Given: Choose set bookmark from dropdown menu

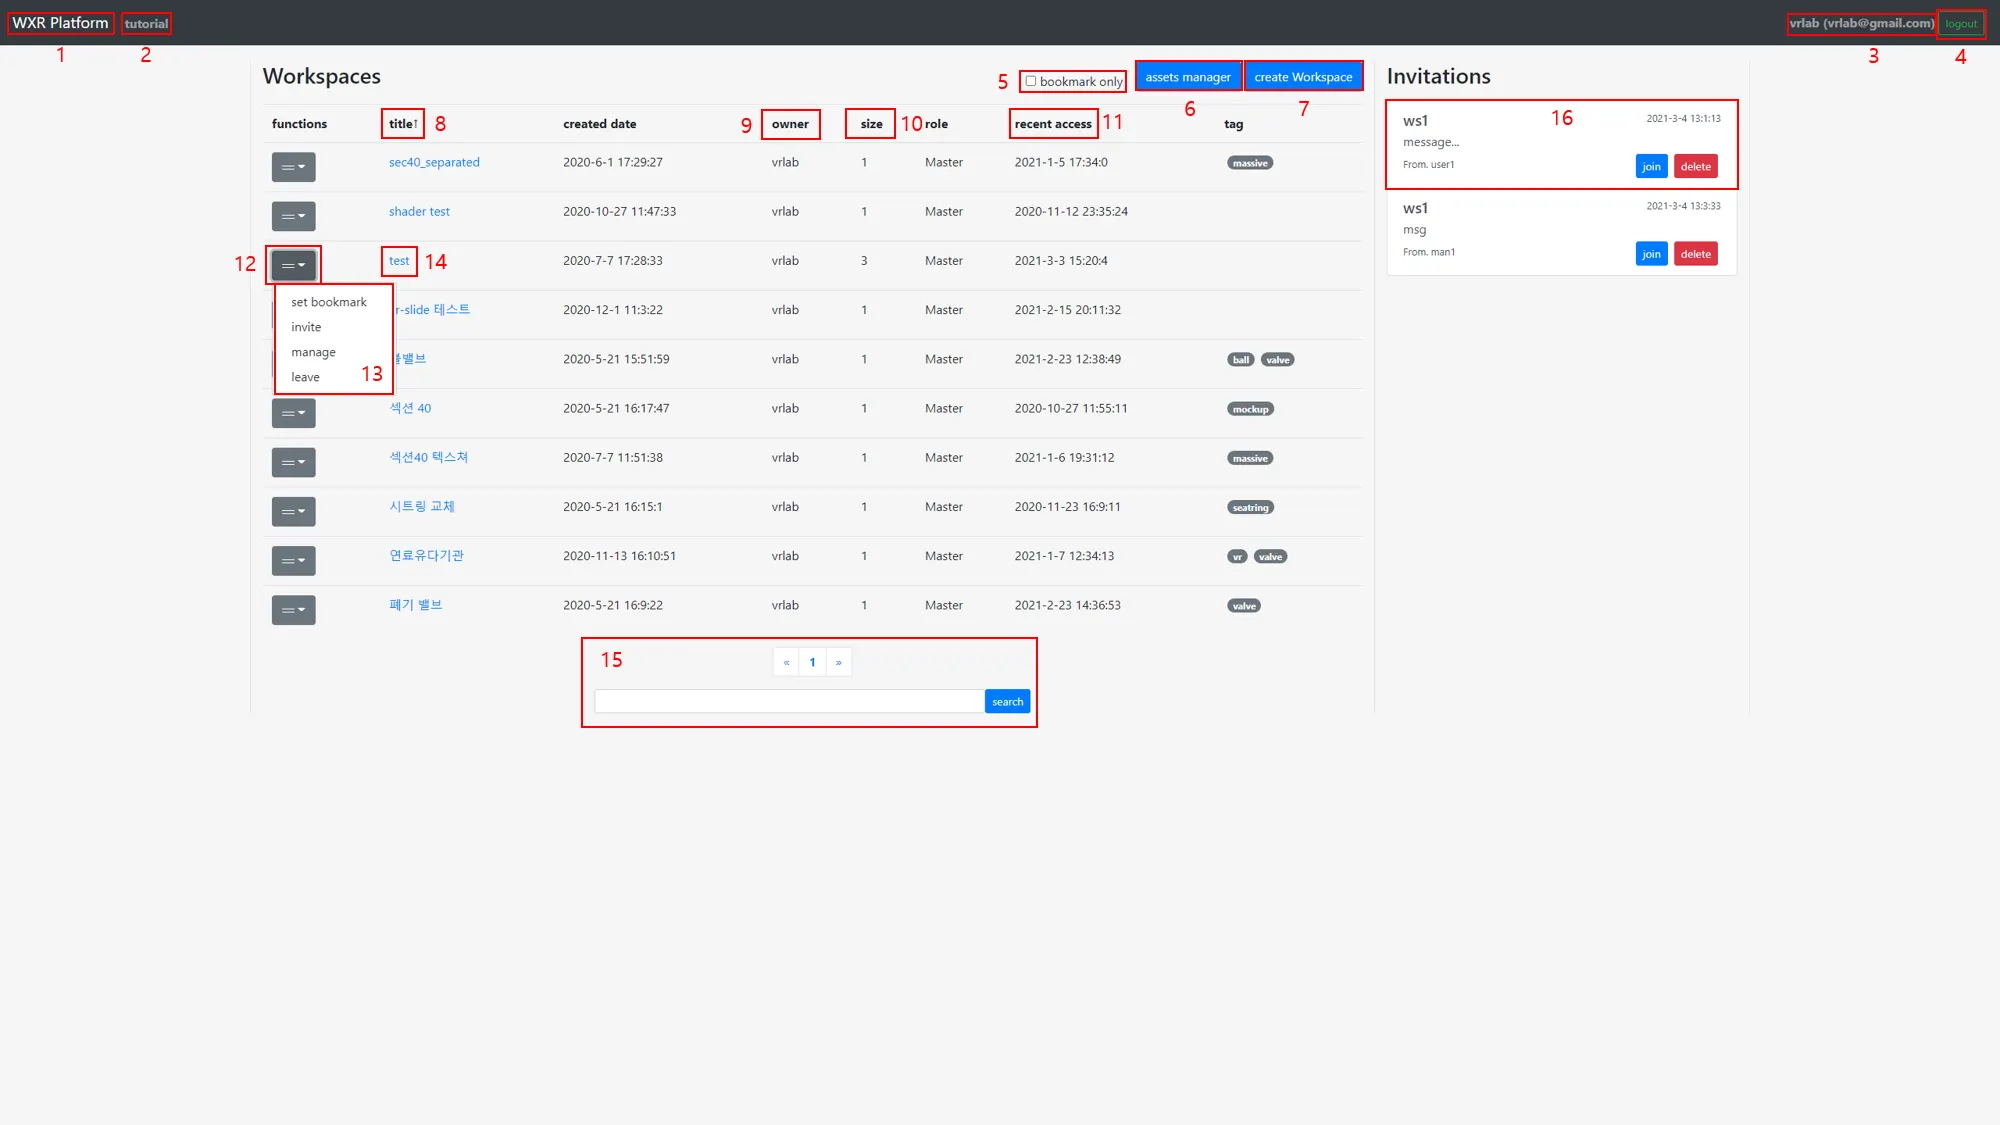Looking at the screenshot, I should [328, 302].
